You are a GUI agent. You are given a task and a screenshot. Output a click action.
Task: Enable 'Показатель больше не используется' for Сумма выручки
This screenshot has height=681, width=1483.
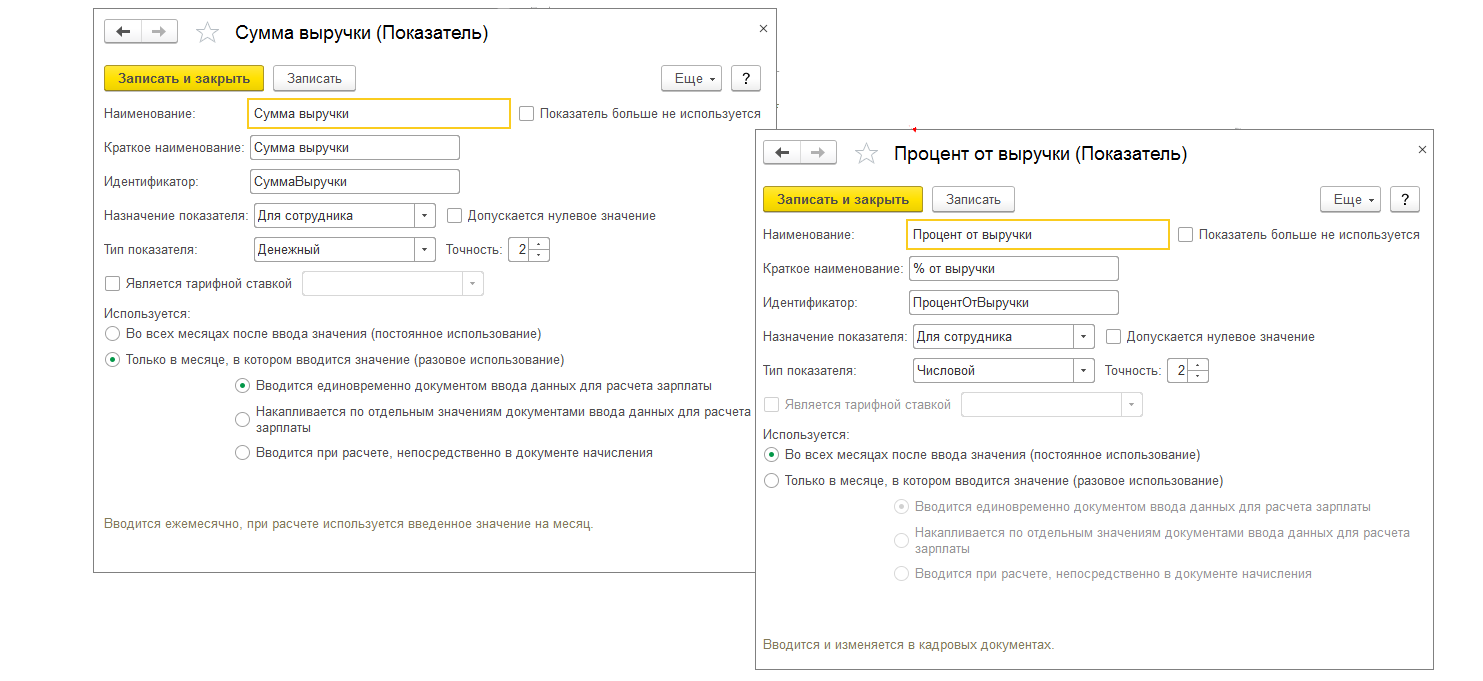tap(527, 114)
